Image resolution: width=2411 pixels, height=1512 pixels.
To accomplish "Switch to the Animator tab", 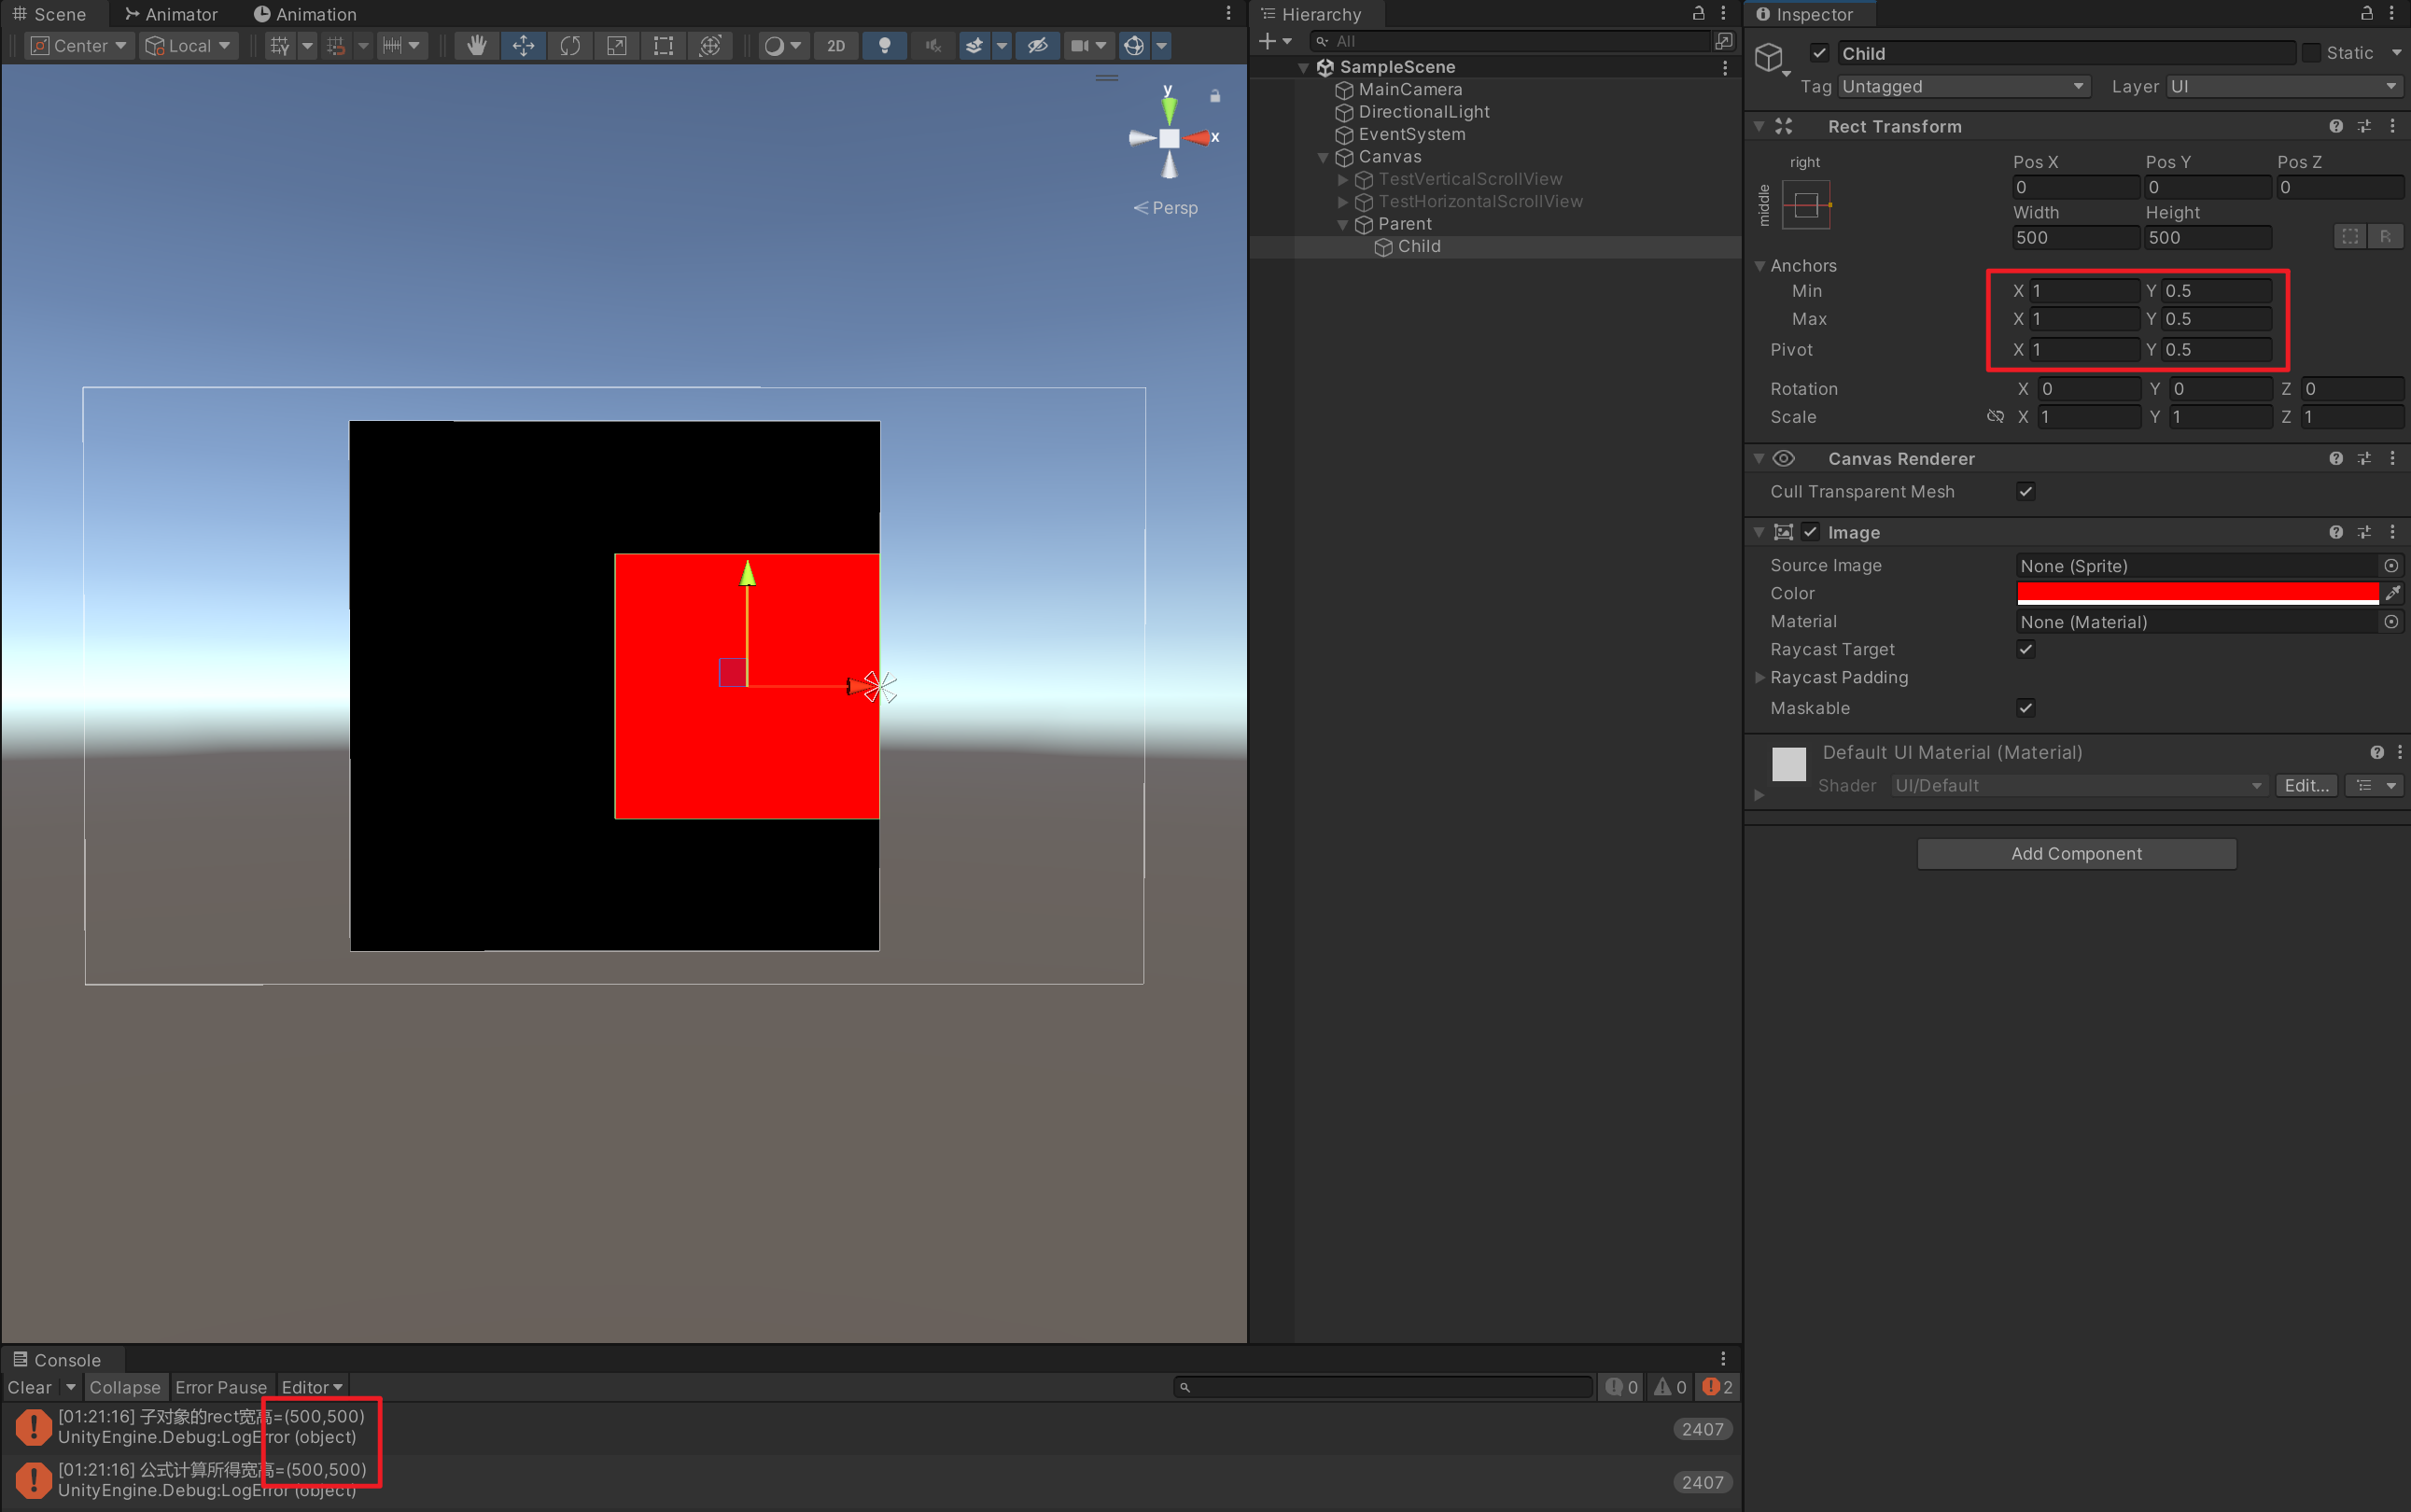I will pos(171,14).
